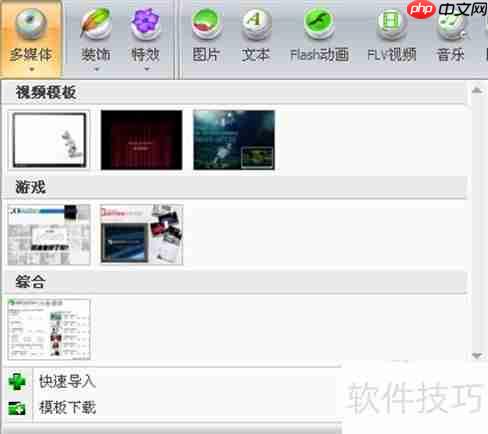This screenshot has height=434, width=488.
Task: Select the white framed video template thumbnail
Action: click(49, 140)
